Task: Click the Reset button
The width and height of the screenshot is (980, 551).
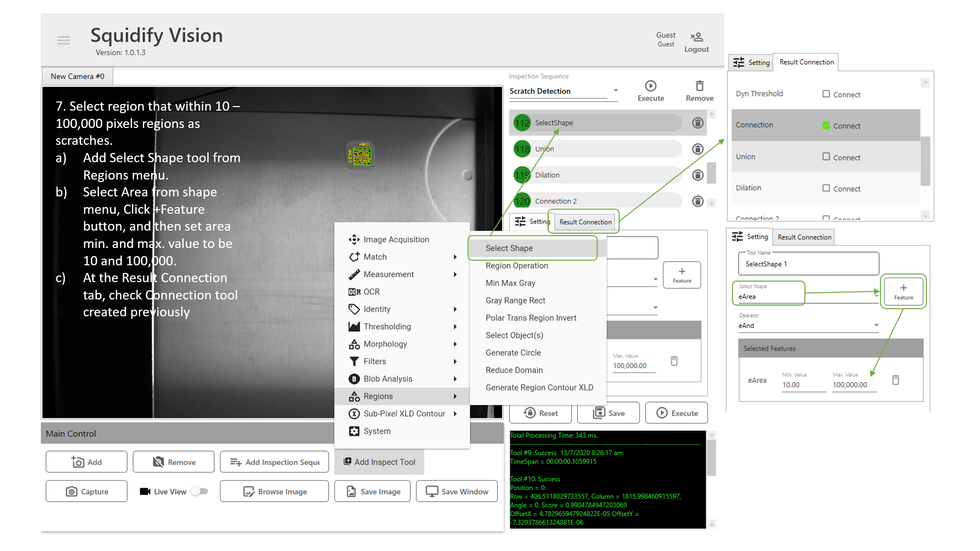Action: tap(541, 413)
